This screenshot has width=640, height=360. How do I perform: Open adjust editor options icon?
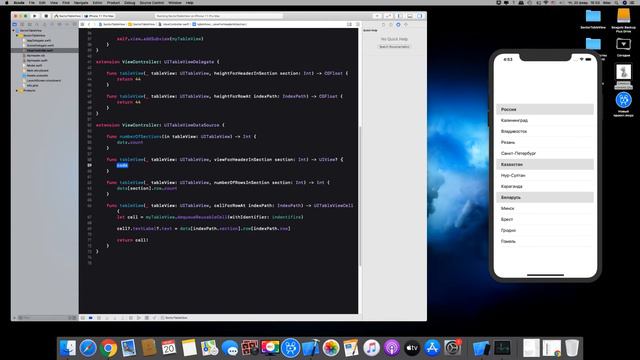pos(357,24)
